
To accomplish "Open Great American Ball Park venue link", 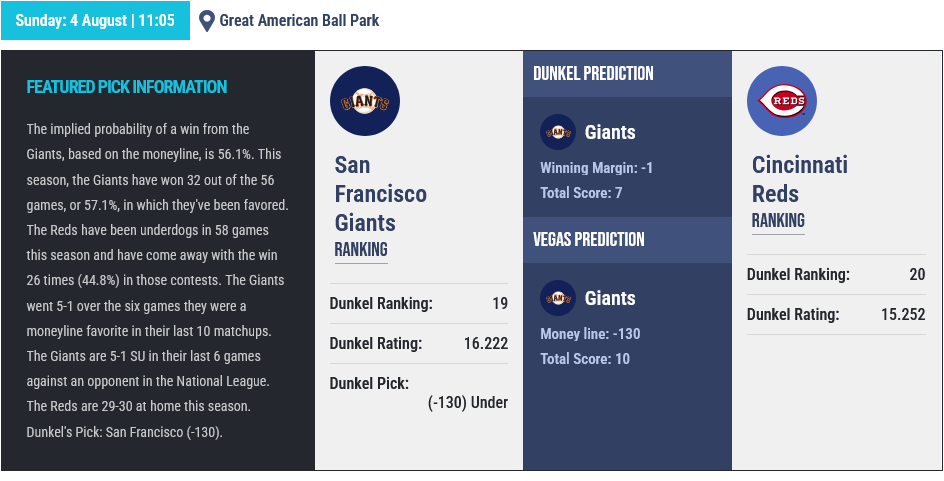I will click(299, 20).
